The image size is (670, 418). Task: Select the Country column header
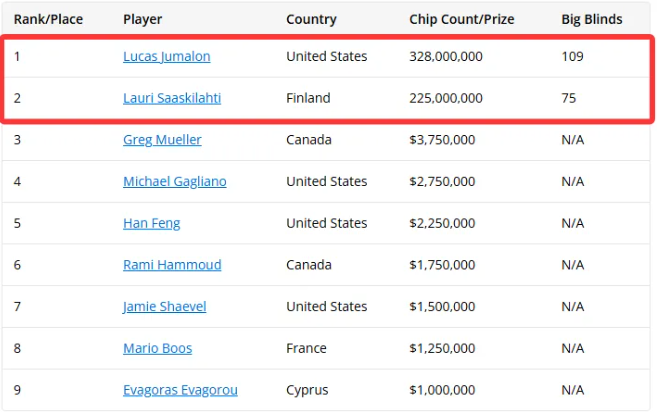click(x=311, y=19)
